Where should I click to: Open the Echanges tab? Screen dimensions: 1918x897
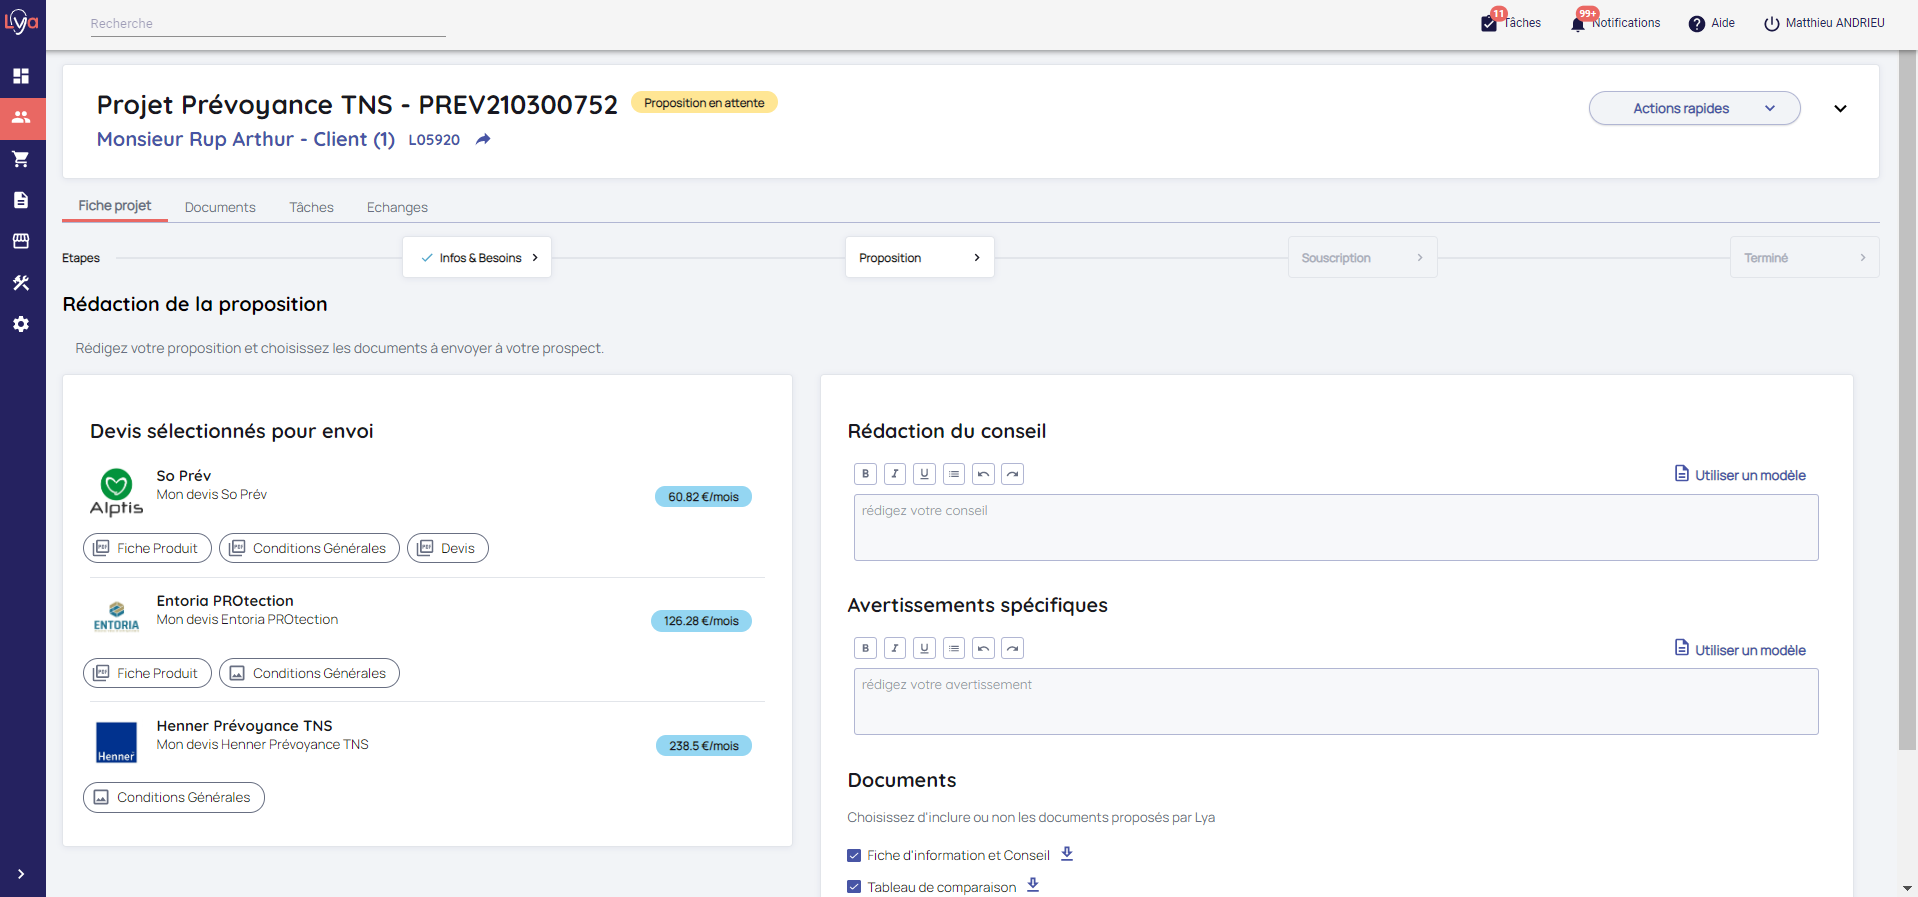pyautogui.click(x=397, y=207)
